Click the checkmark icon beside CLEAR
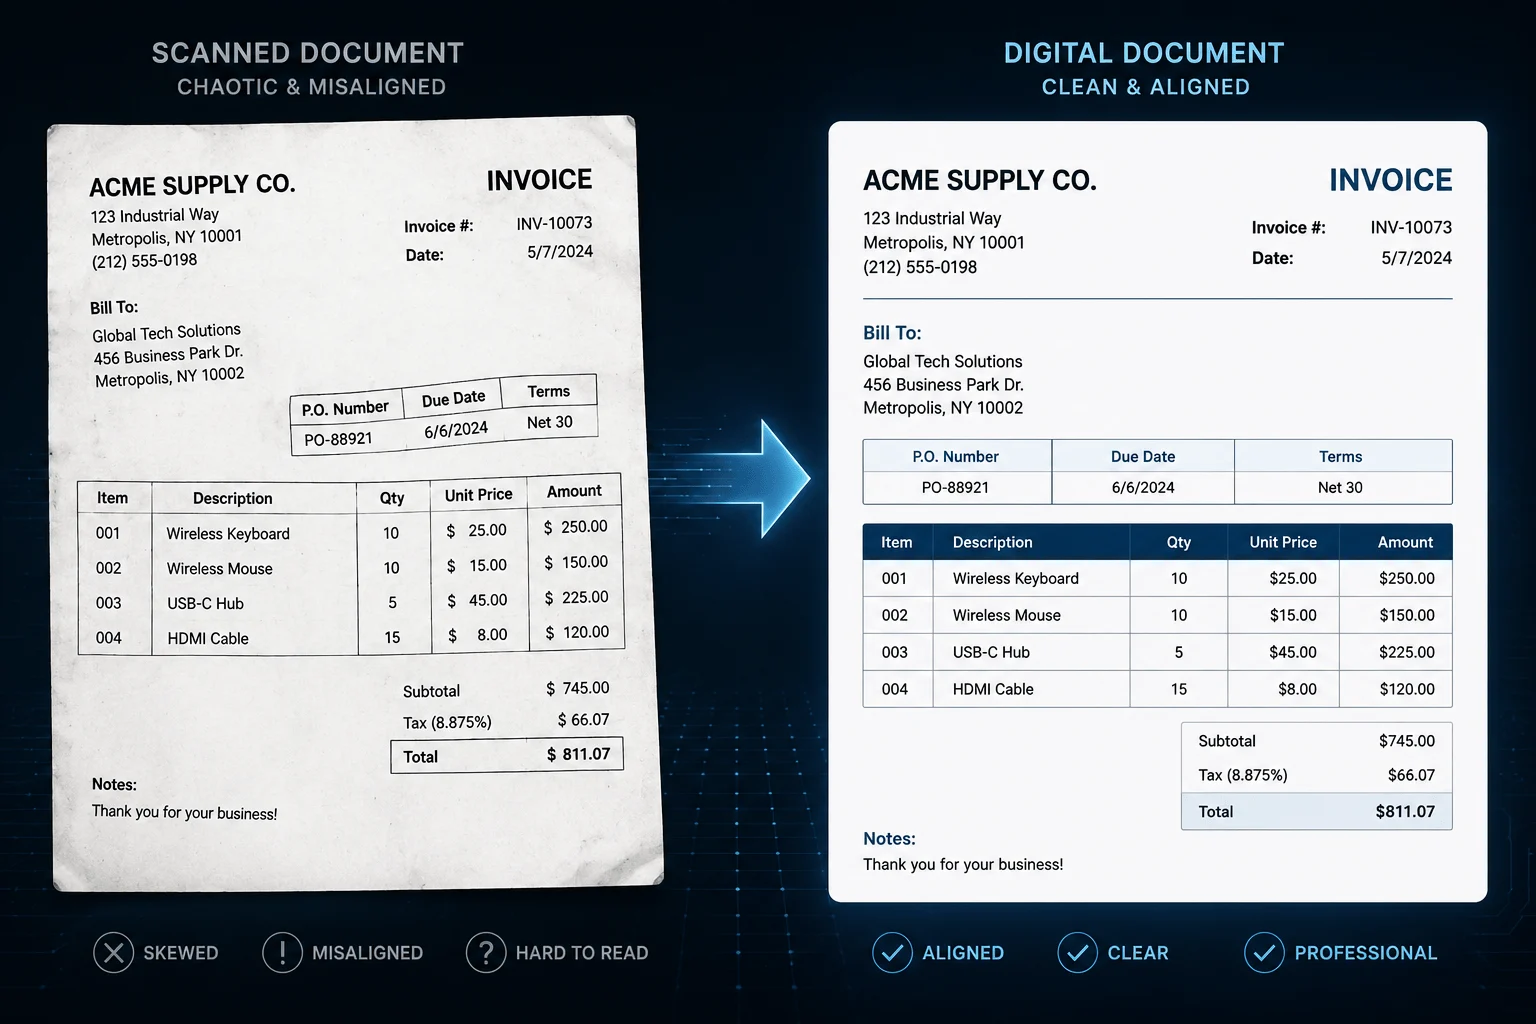 click(1077, 953)
